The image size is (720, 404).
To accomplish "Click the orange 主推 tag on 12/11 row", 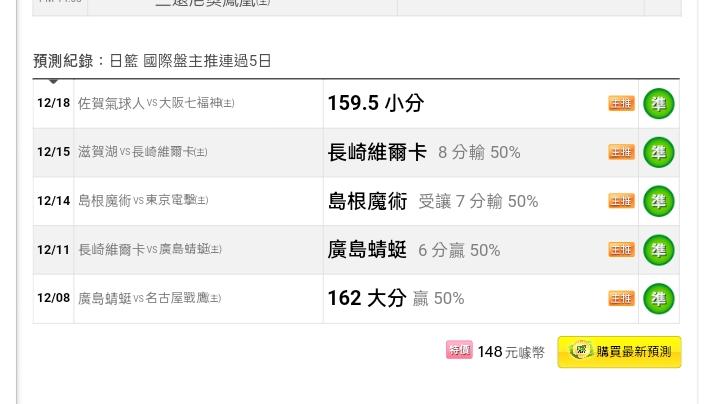I will (x=621, y=250).
